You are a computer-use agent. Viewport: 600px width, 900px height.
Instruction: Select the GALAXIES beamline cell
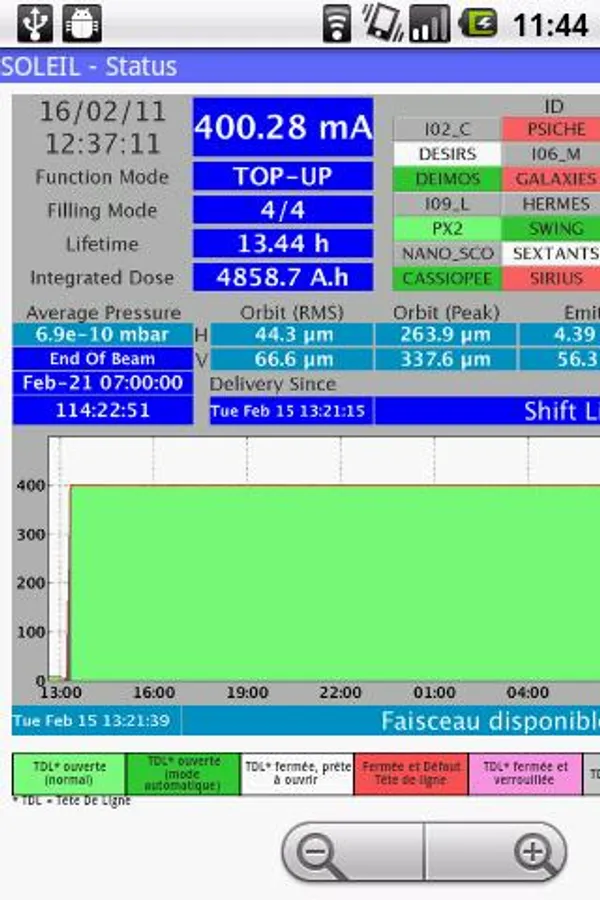[x=552, y=179]
